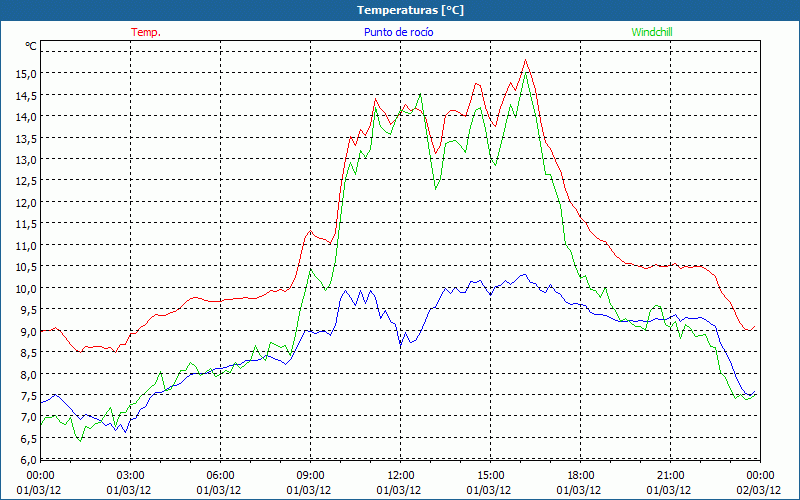Screen dimensions: 800x500
Task: Click the 02/03/12 date label
Action: pos(759,490)
